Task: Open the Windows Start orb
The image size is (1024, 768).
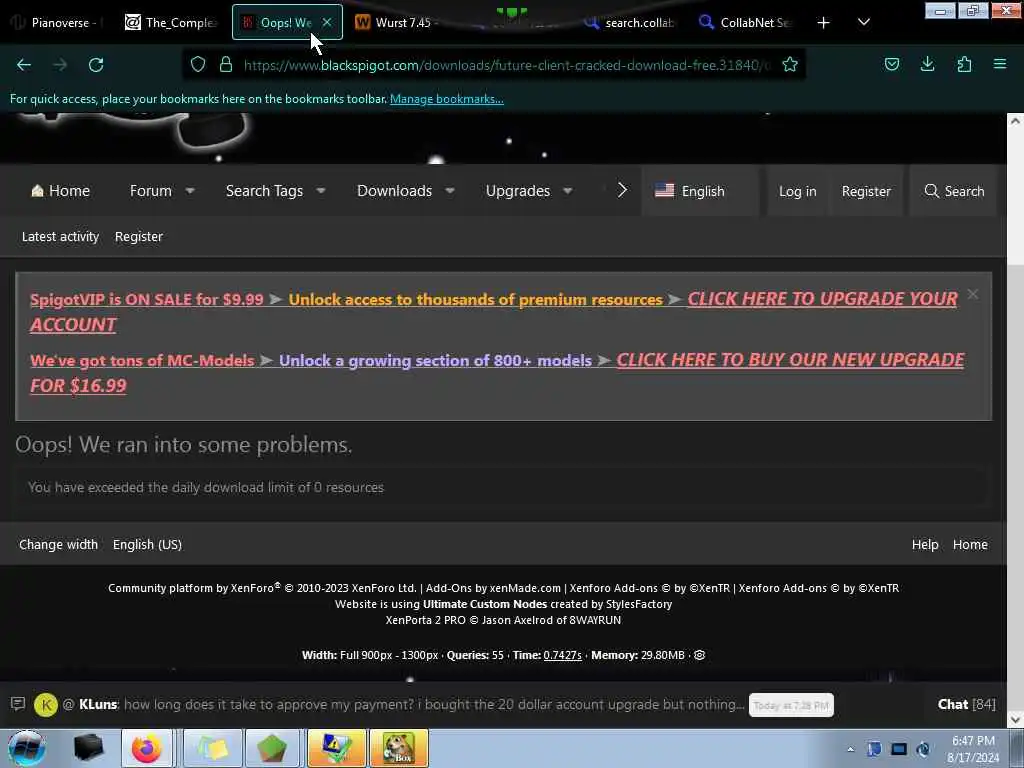Action: (x=26, y=748)
